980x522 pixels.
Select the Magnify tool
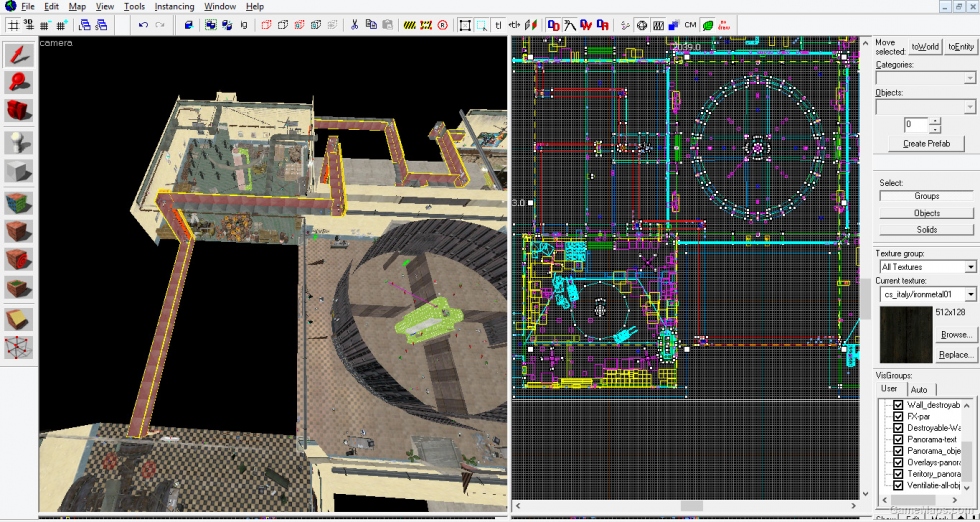tap(19, 82)
